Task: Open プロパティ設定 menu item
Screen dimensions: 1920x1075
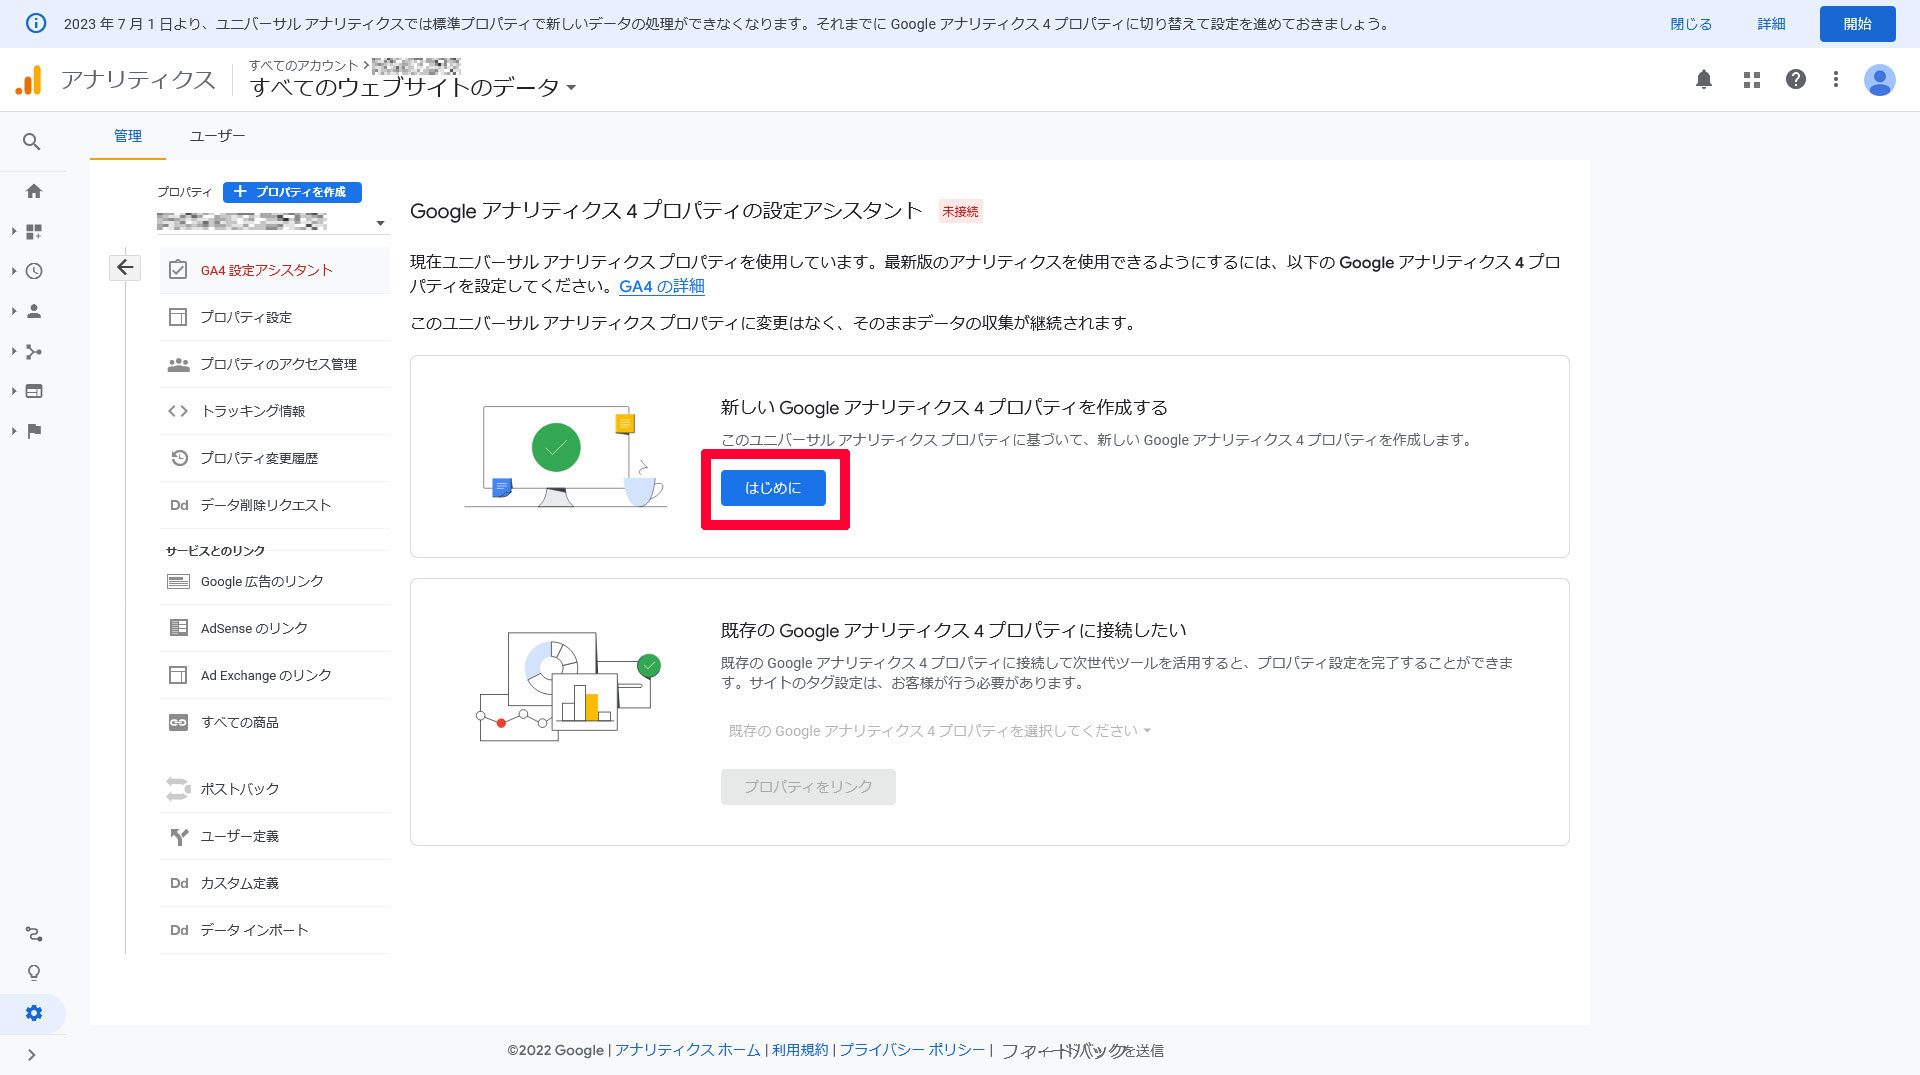Action: point(275,317)
